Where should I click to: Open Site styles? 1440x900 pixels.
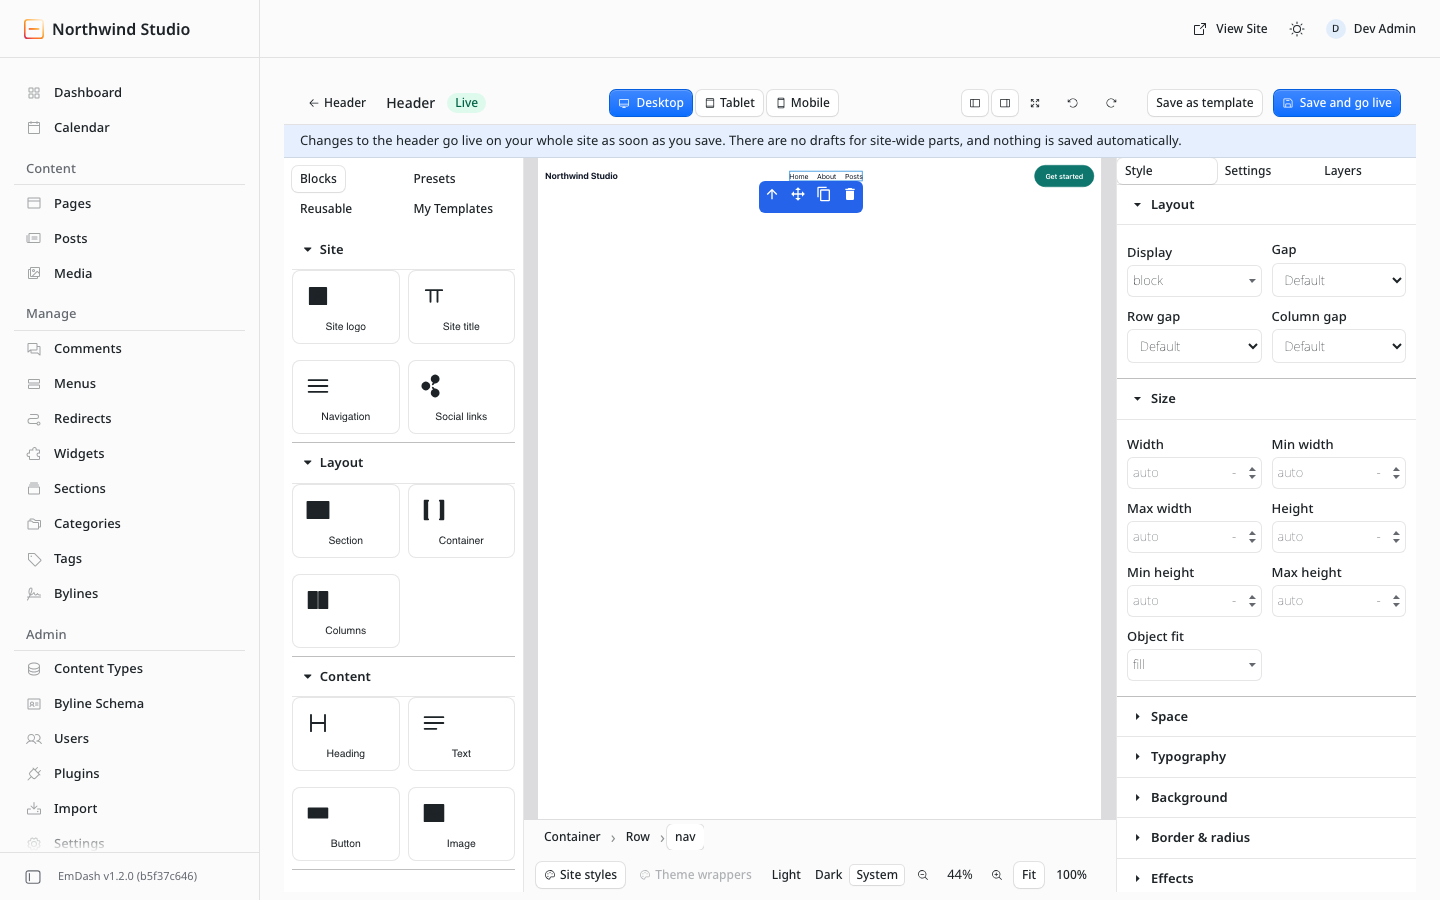tap(581, 875)
